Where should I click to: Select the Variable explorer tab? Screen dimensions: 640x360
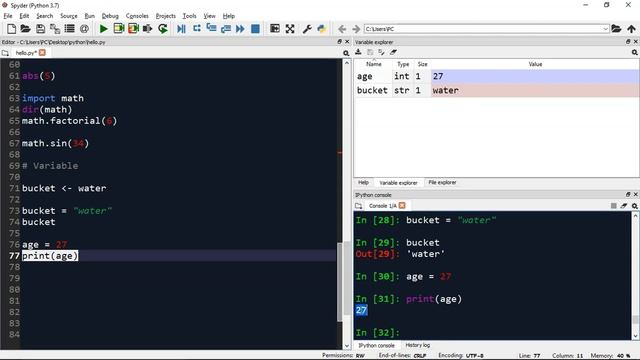click(398, 183)
